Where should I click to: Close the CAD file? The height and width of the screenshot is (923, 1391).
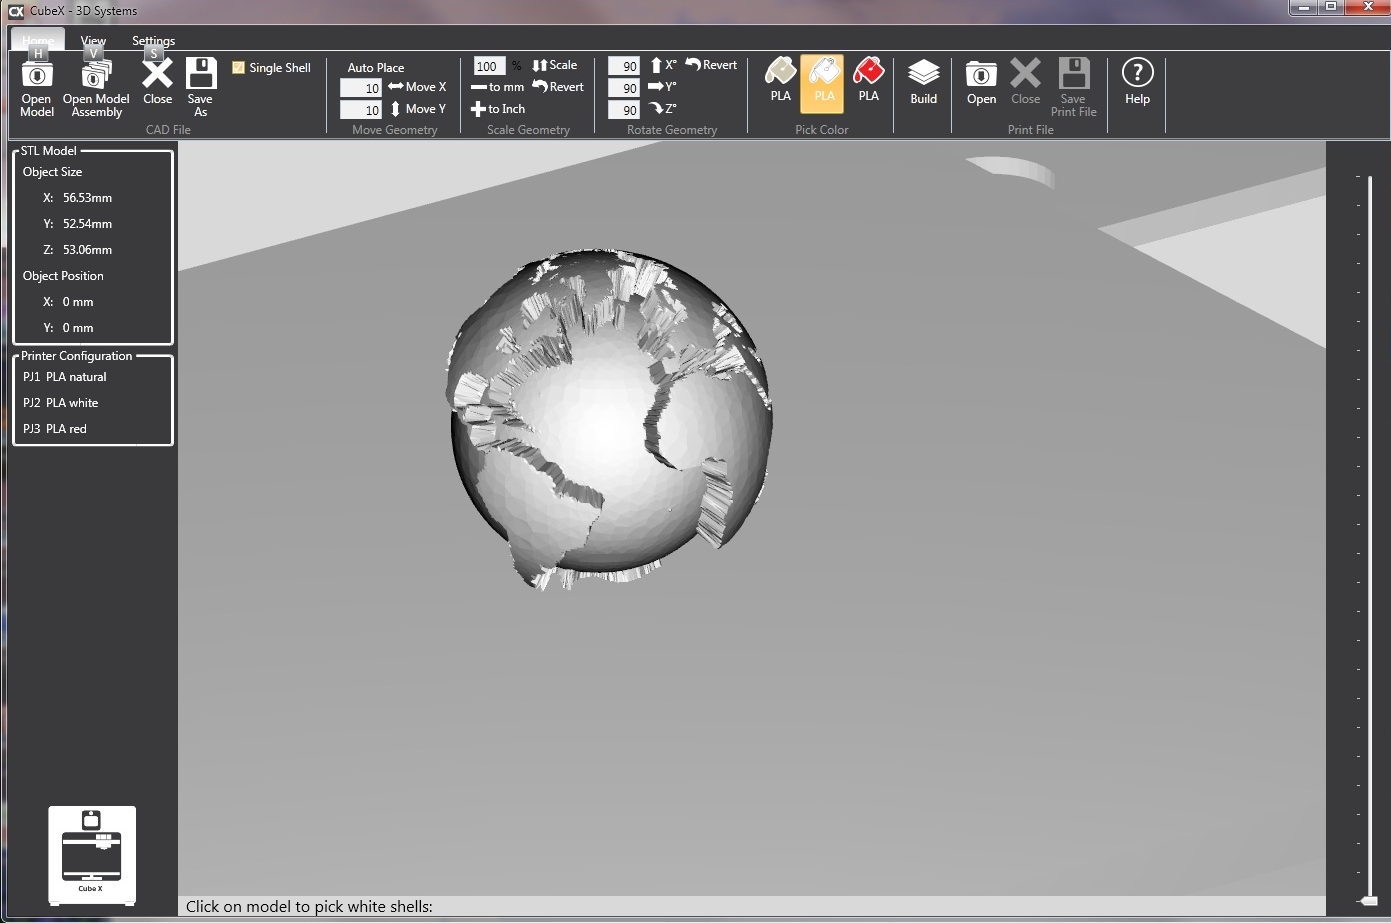[x=157, y=82]
